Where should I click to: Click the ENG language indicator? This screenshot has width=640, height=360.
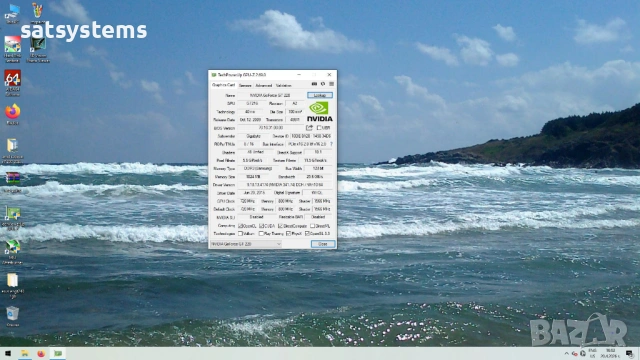coord(593,353)
